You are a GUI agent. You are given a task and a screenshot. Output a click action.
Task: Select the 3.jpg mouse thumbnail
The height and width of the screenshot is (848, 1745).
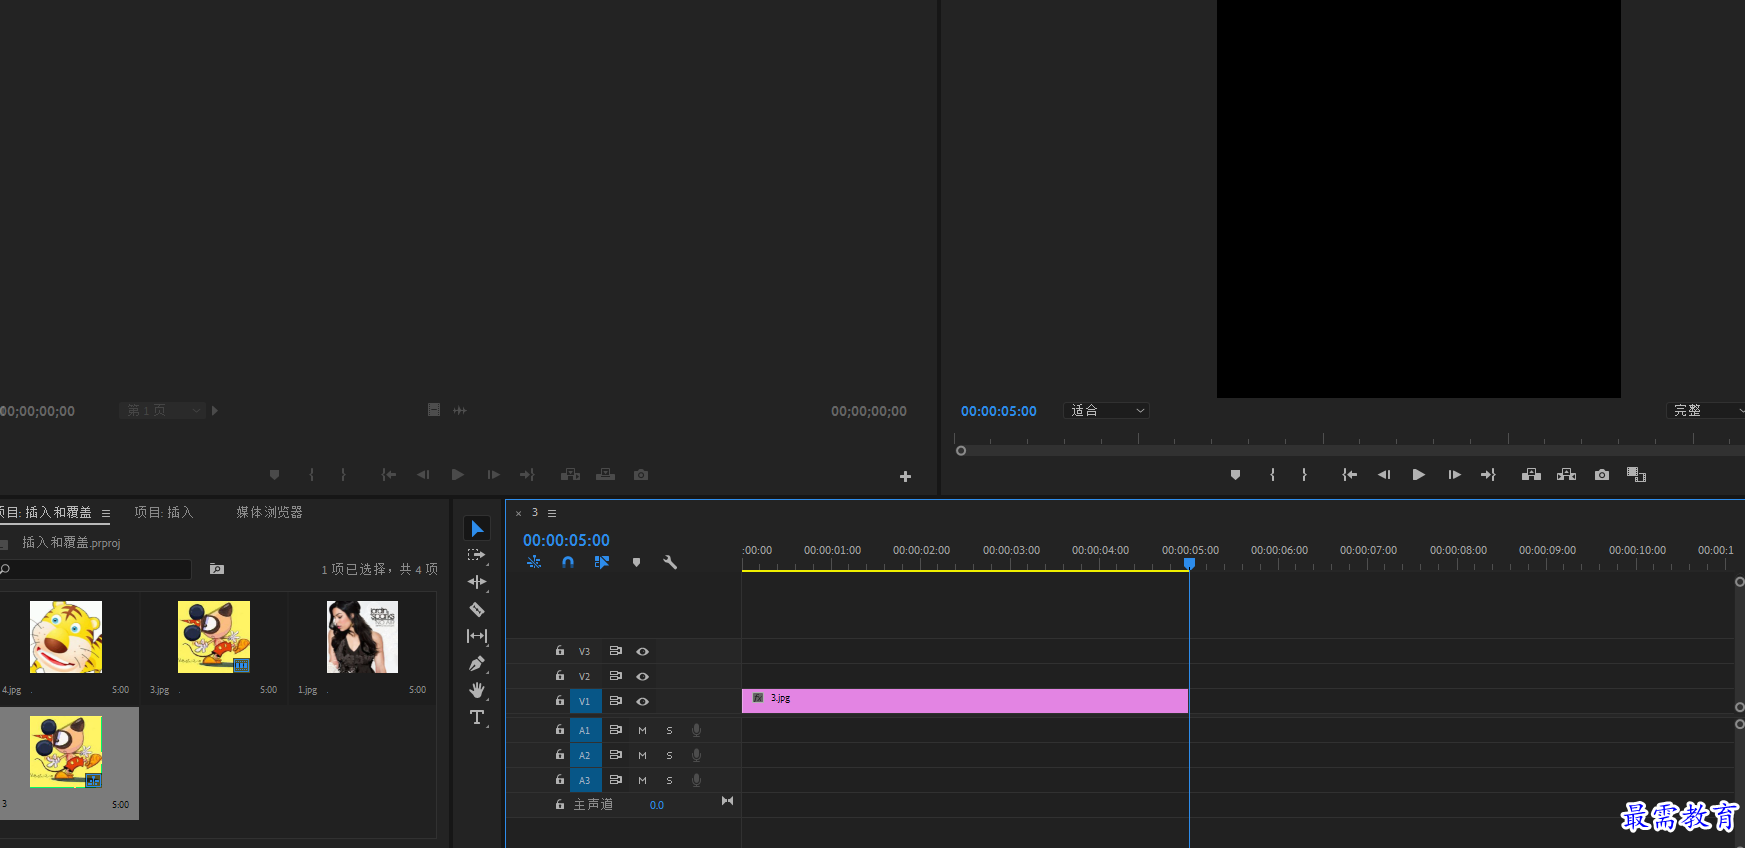coord(214,637)
